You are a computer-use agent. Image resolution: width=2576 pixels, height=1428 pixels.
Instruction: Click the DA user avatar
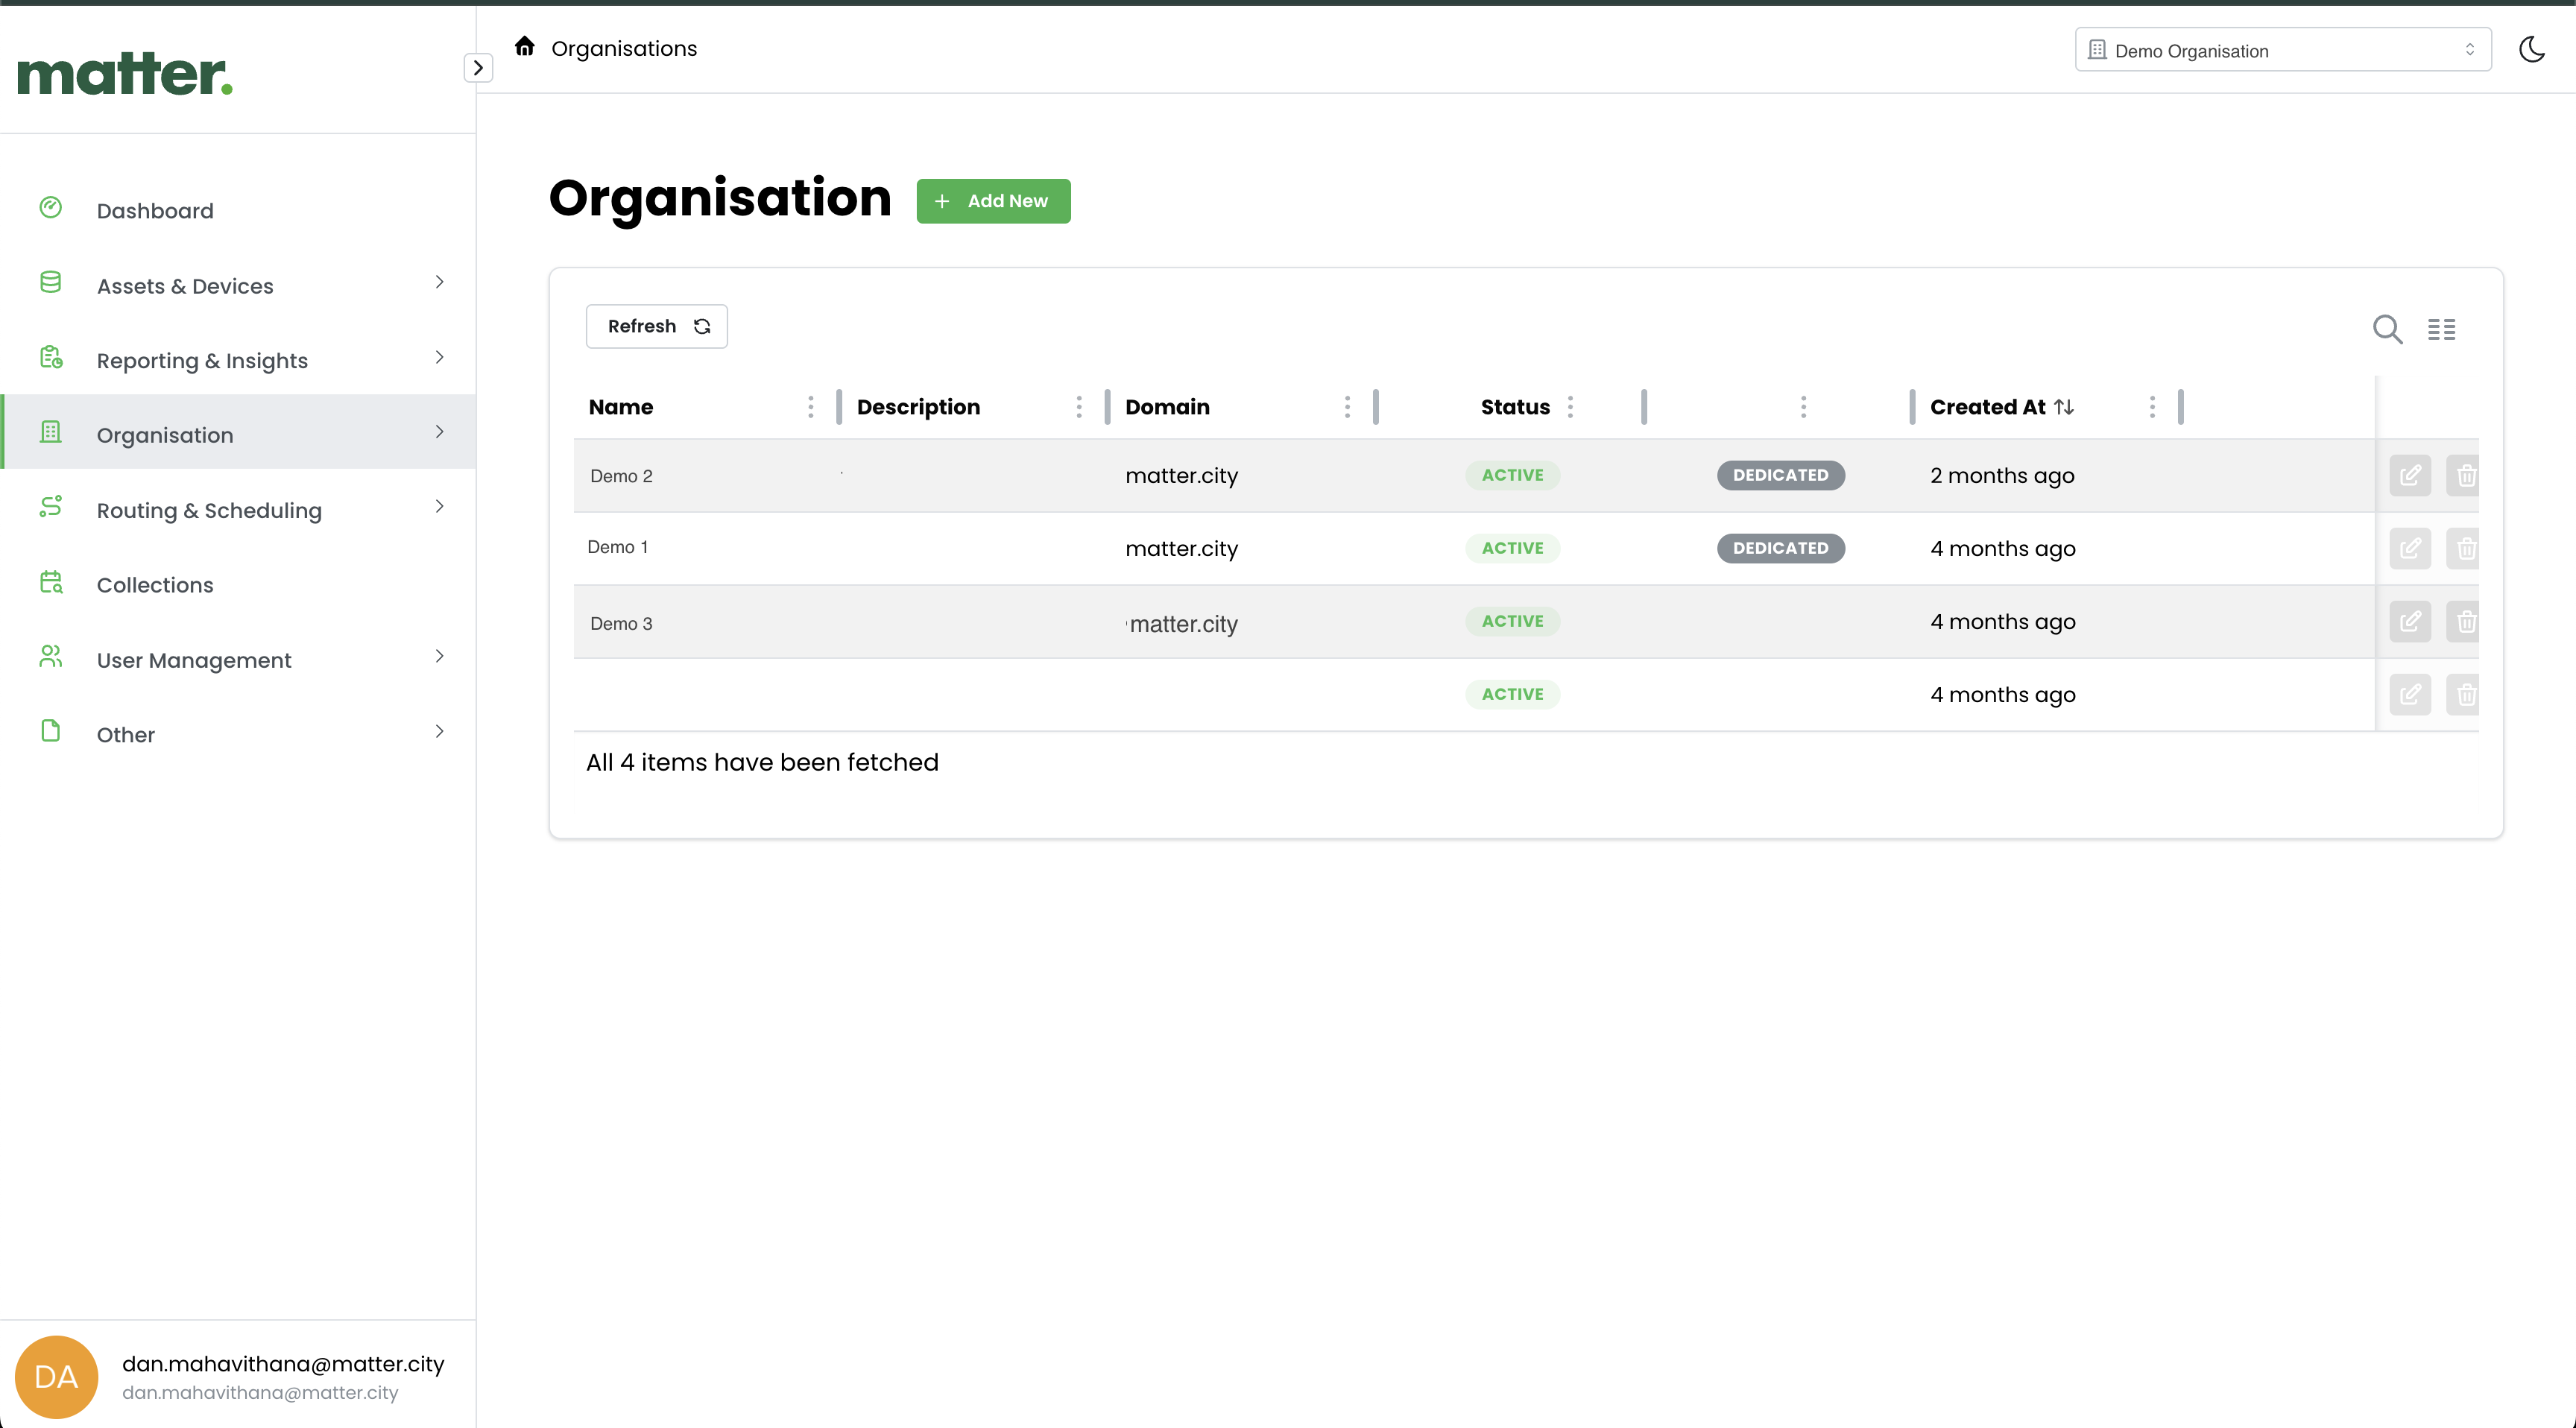56,1377
